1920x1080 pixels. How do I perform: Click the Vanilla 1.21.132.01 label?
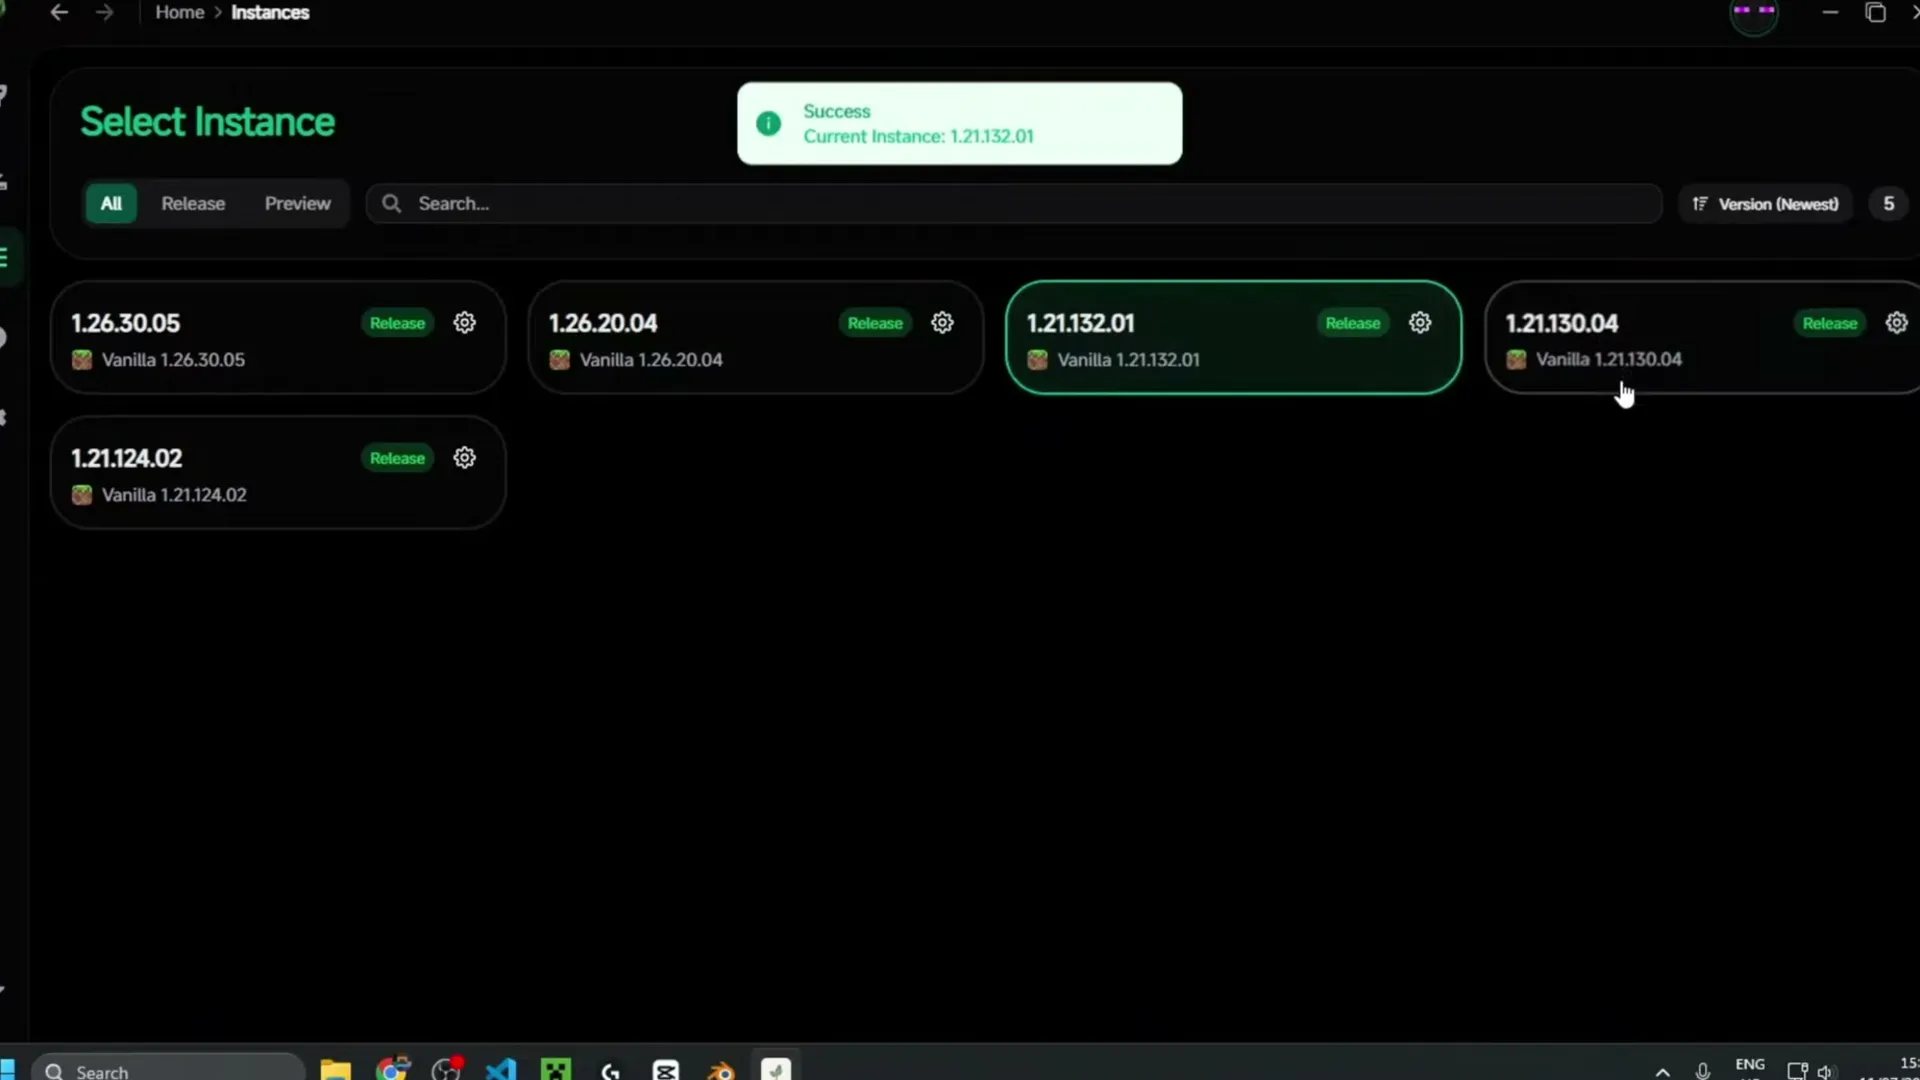click(1128, 360)
